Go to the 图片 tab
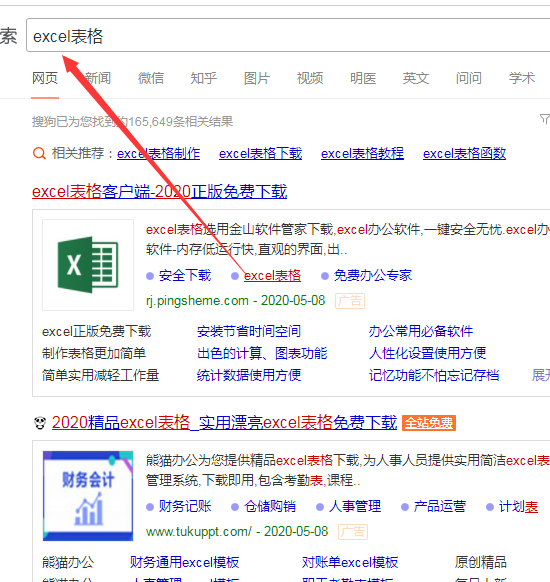This screenshot has width=550, height=582. (257, 78)
